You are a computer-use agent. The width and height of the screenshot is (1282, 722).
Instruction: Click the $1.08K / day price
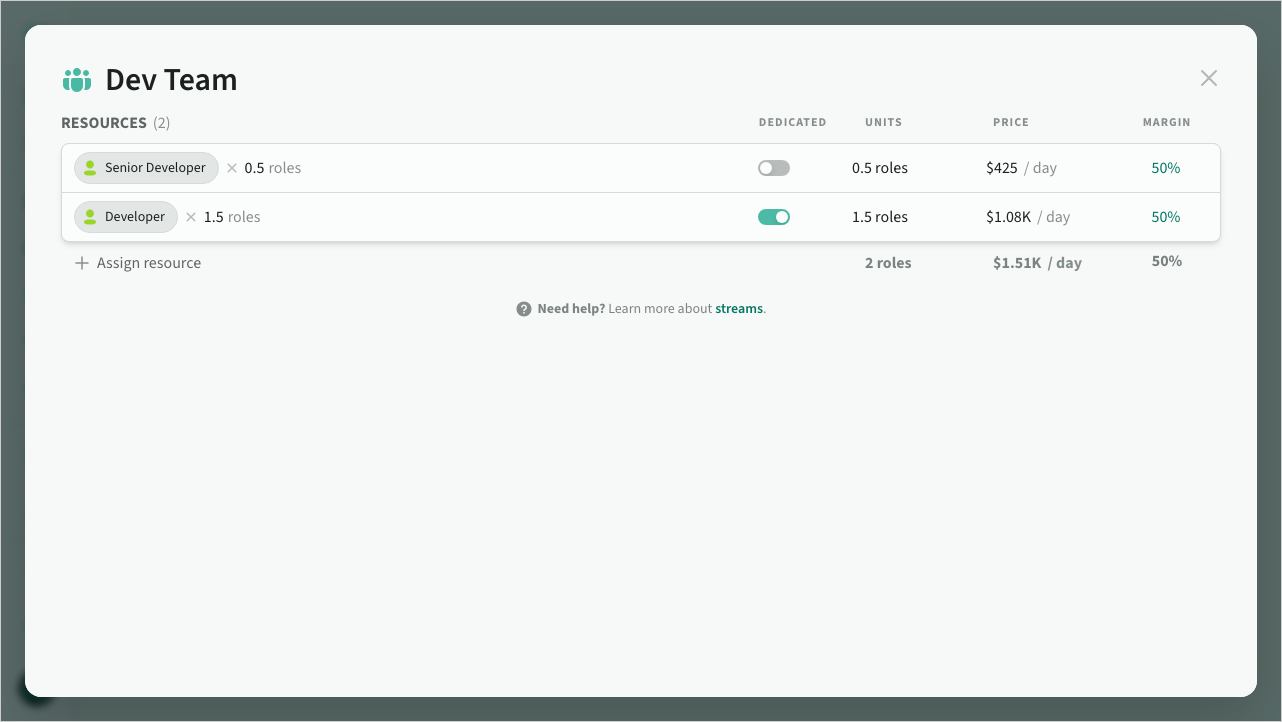[x=1027, y=217]
